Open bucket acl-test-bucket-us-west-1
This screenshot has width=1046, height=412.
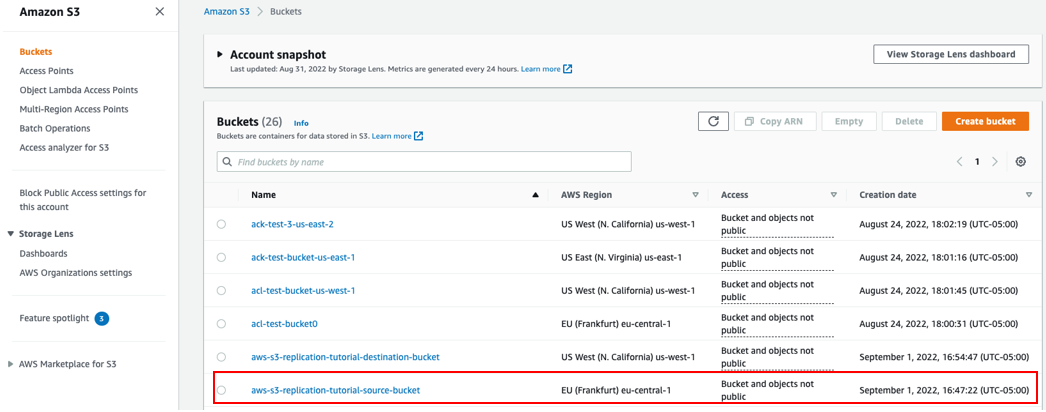303,291
